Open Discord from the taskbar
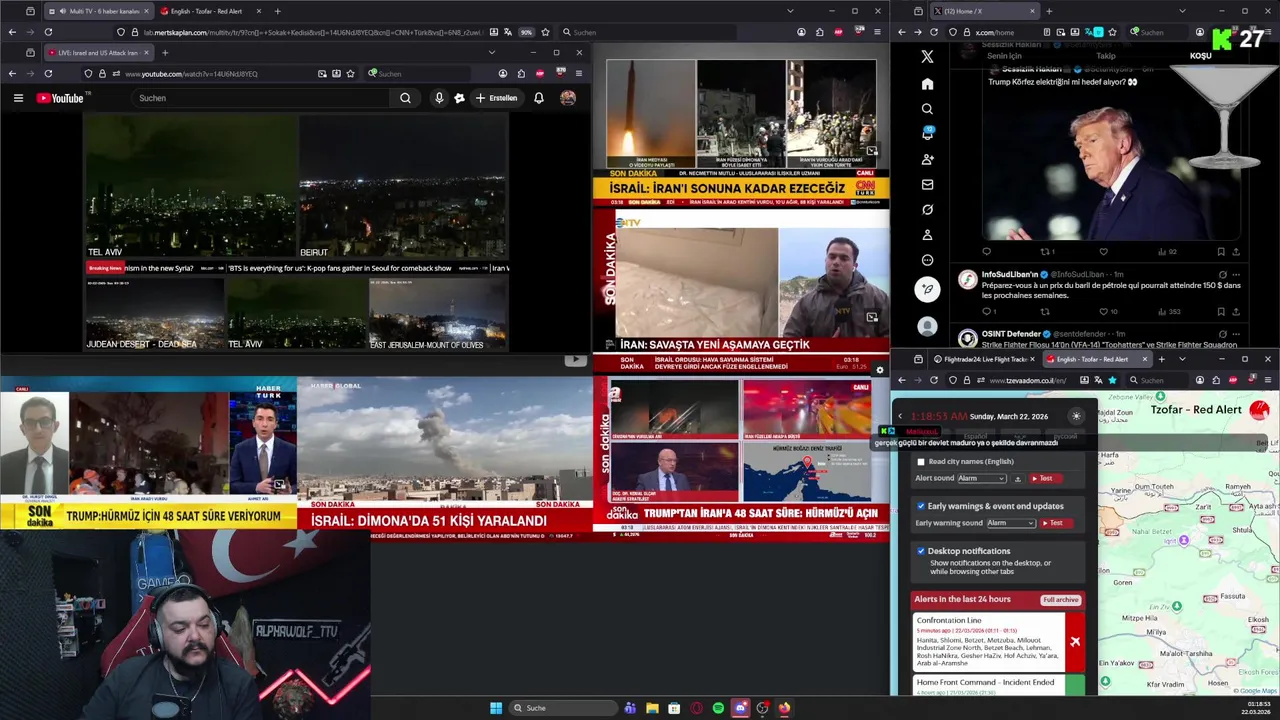The image size is (1280, 720). click(x=740, y=708)
